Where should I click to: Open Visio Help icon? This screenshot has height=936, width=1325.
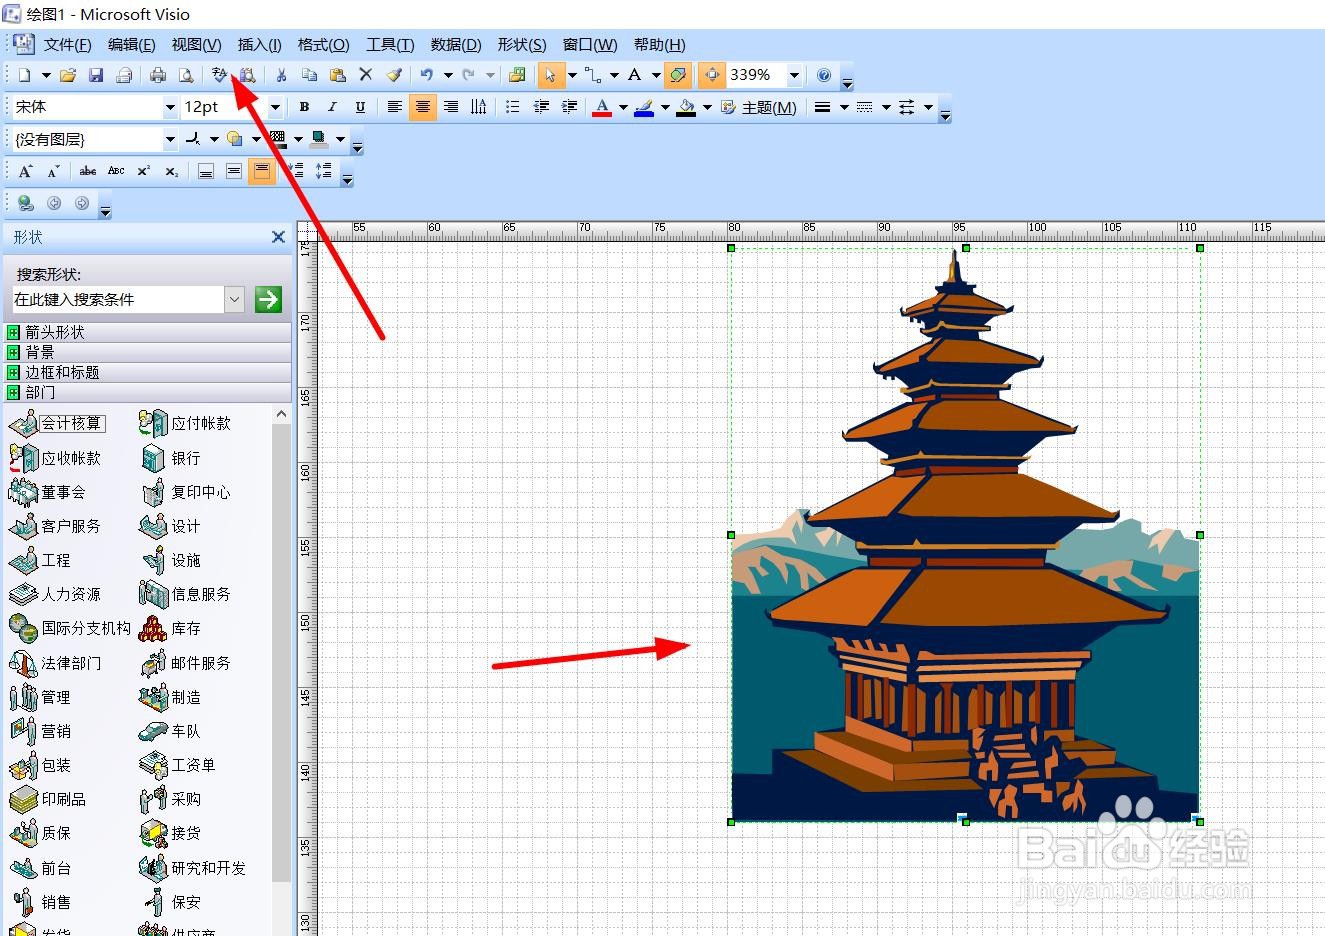(824, 75)
